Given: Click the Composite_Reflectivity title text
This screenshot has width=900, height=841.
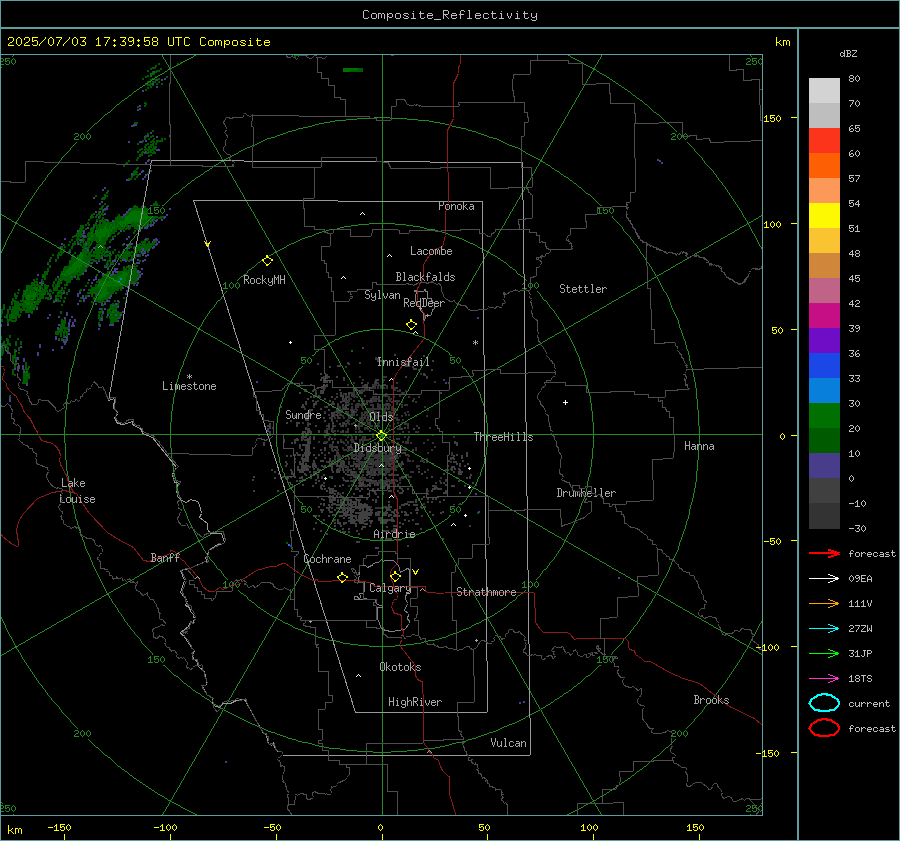Looking at the screenshot, I should [x=450, y=15].
